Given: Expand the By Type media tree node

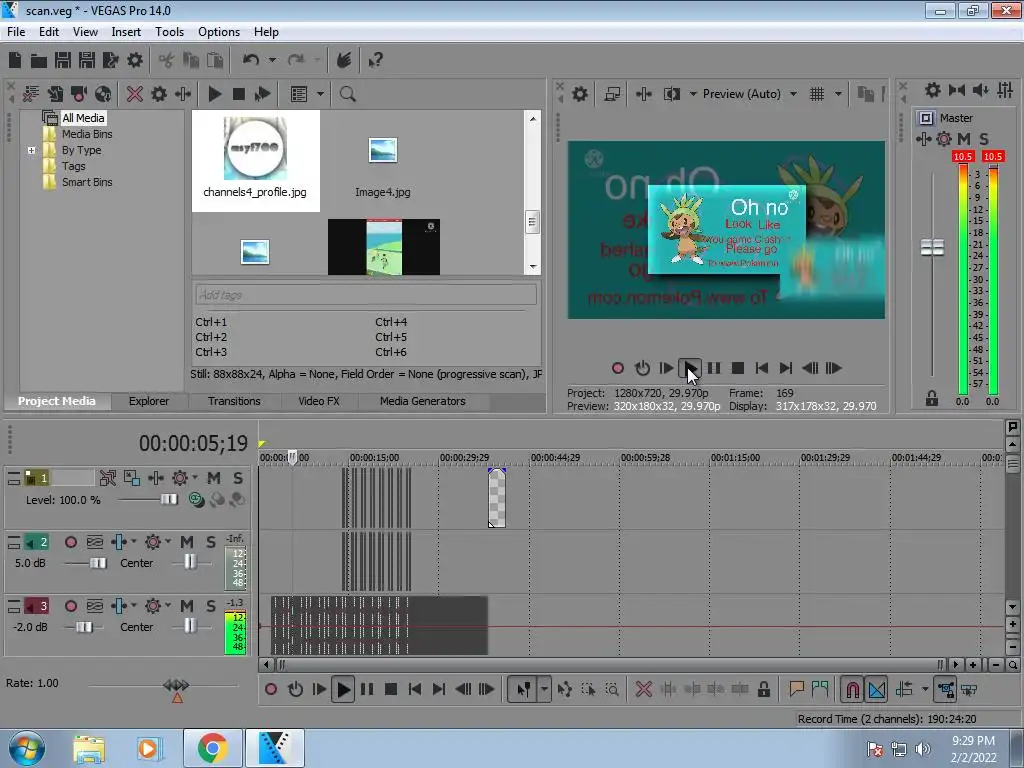Looking at the screenshot, I should (31, 150).
